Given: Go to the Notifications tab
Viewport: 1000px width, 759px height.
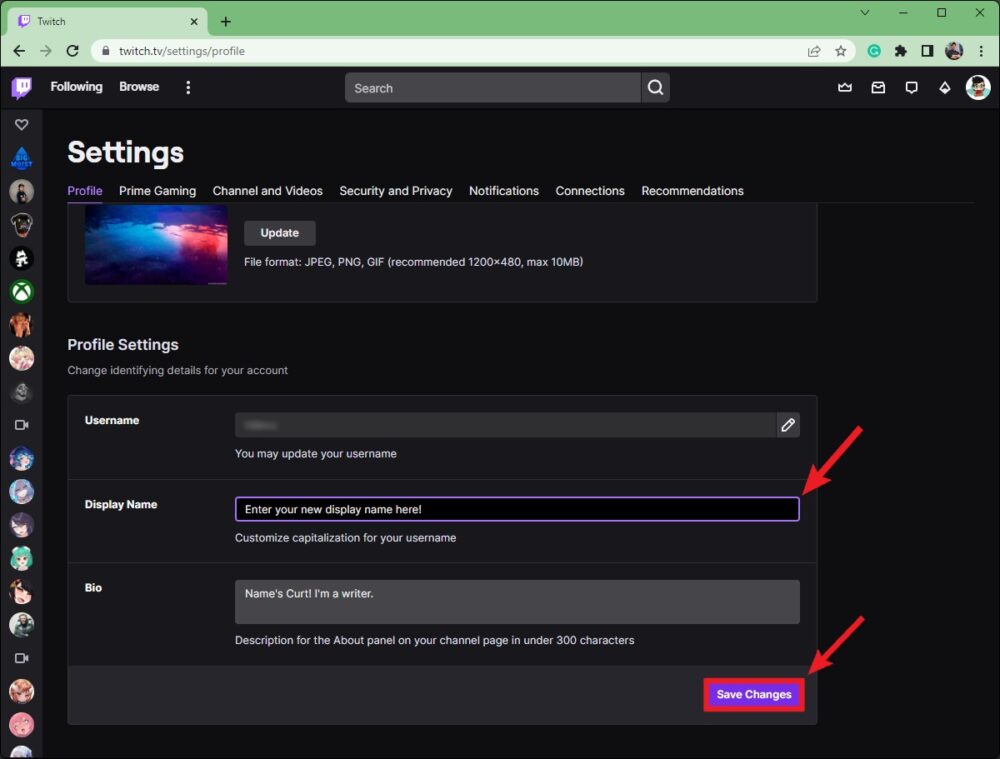Looking at the screenshot, I should 503,191.
